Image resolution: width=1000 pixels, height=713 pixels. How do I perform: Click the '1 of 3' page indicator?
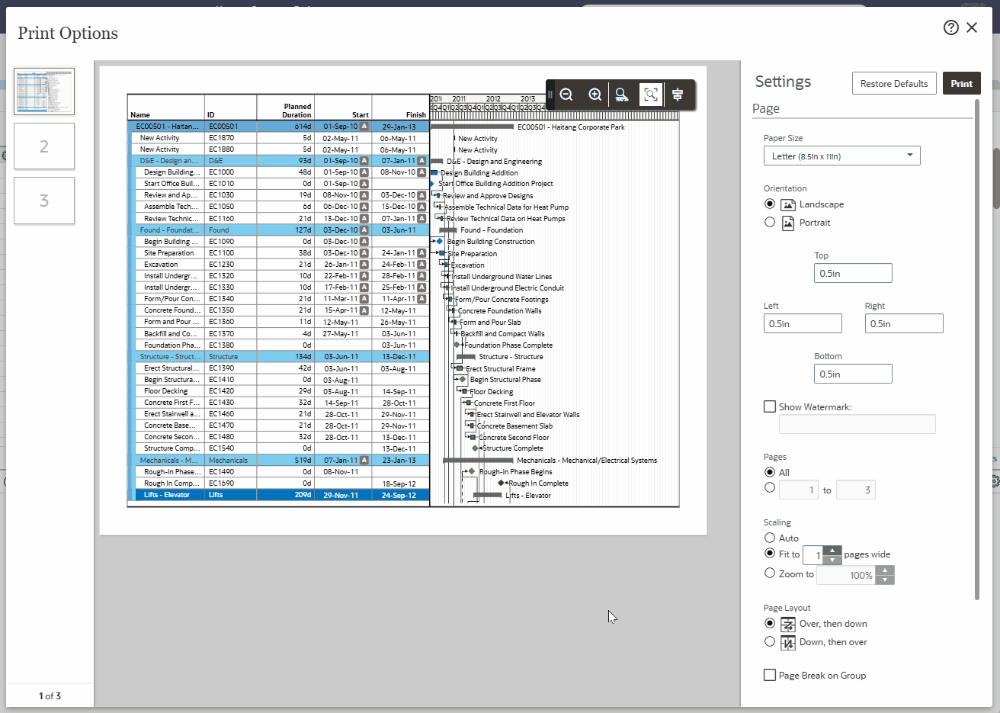(50, 696)
